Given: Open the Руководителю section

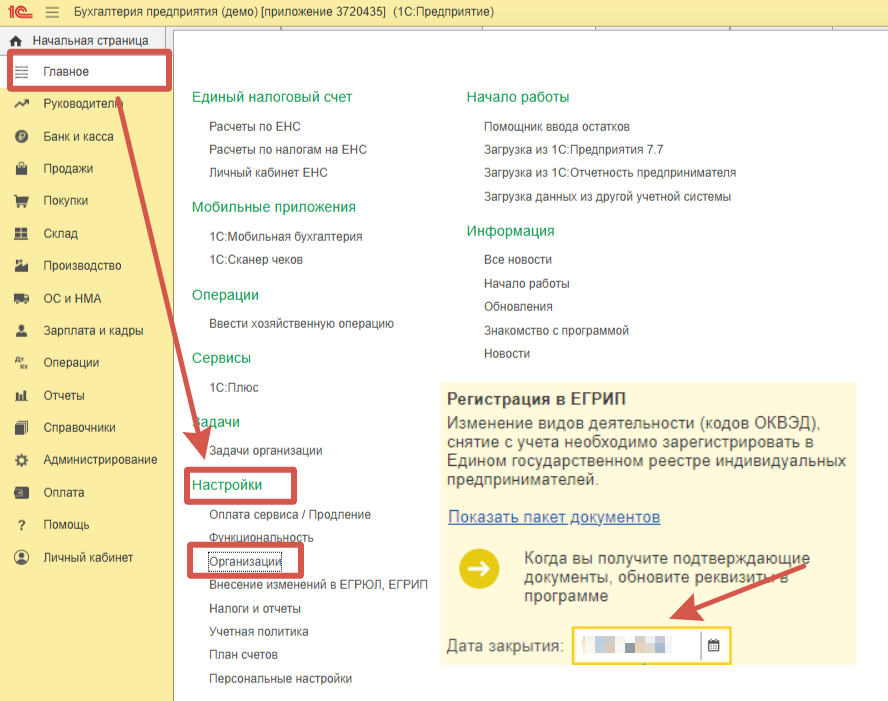Looking at the screenshot, I should point(83,104).
